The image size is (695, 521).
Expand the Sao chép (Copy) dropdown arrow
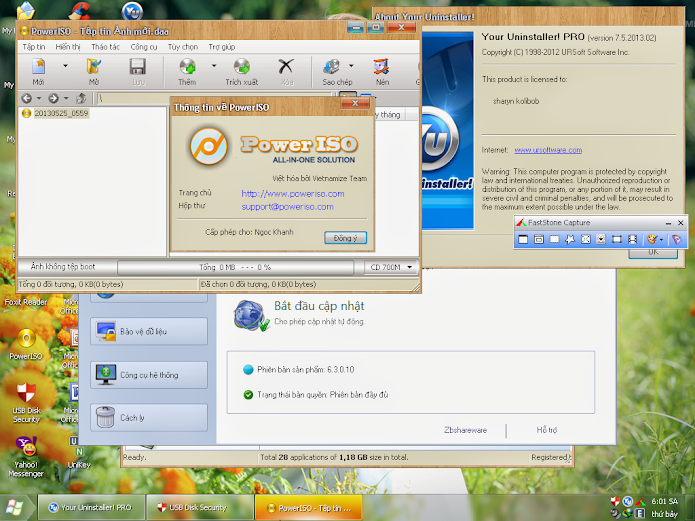pyautogui.click(x=351, y=66)
